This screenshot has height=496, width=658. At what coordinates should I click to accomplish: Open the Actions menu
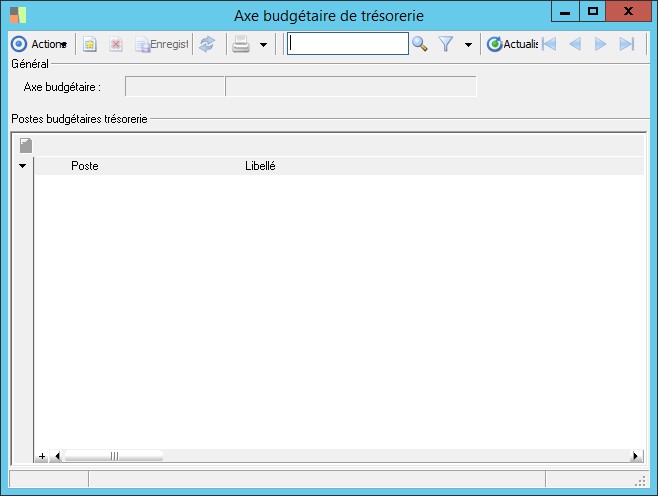coord(39,44)
